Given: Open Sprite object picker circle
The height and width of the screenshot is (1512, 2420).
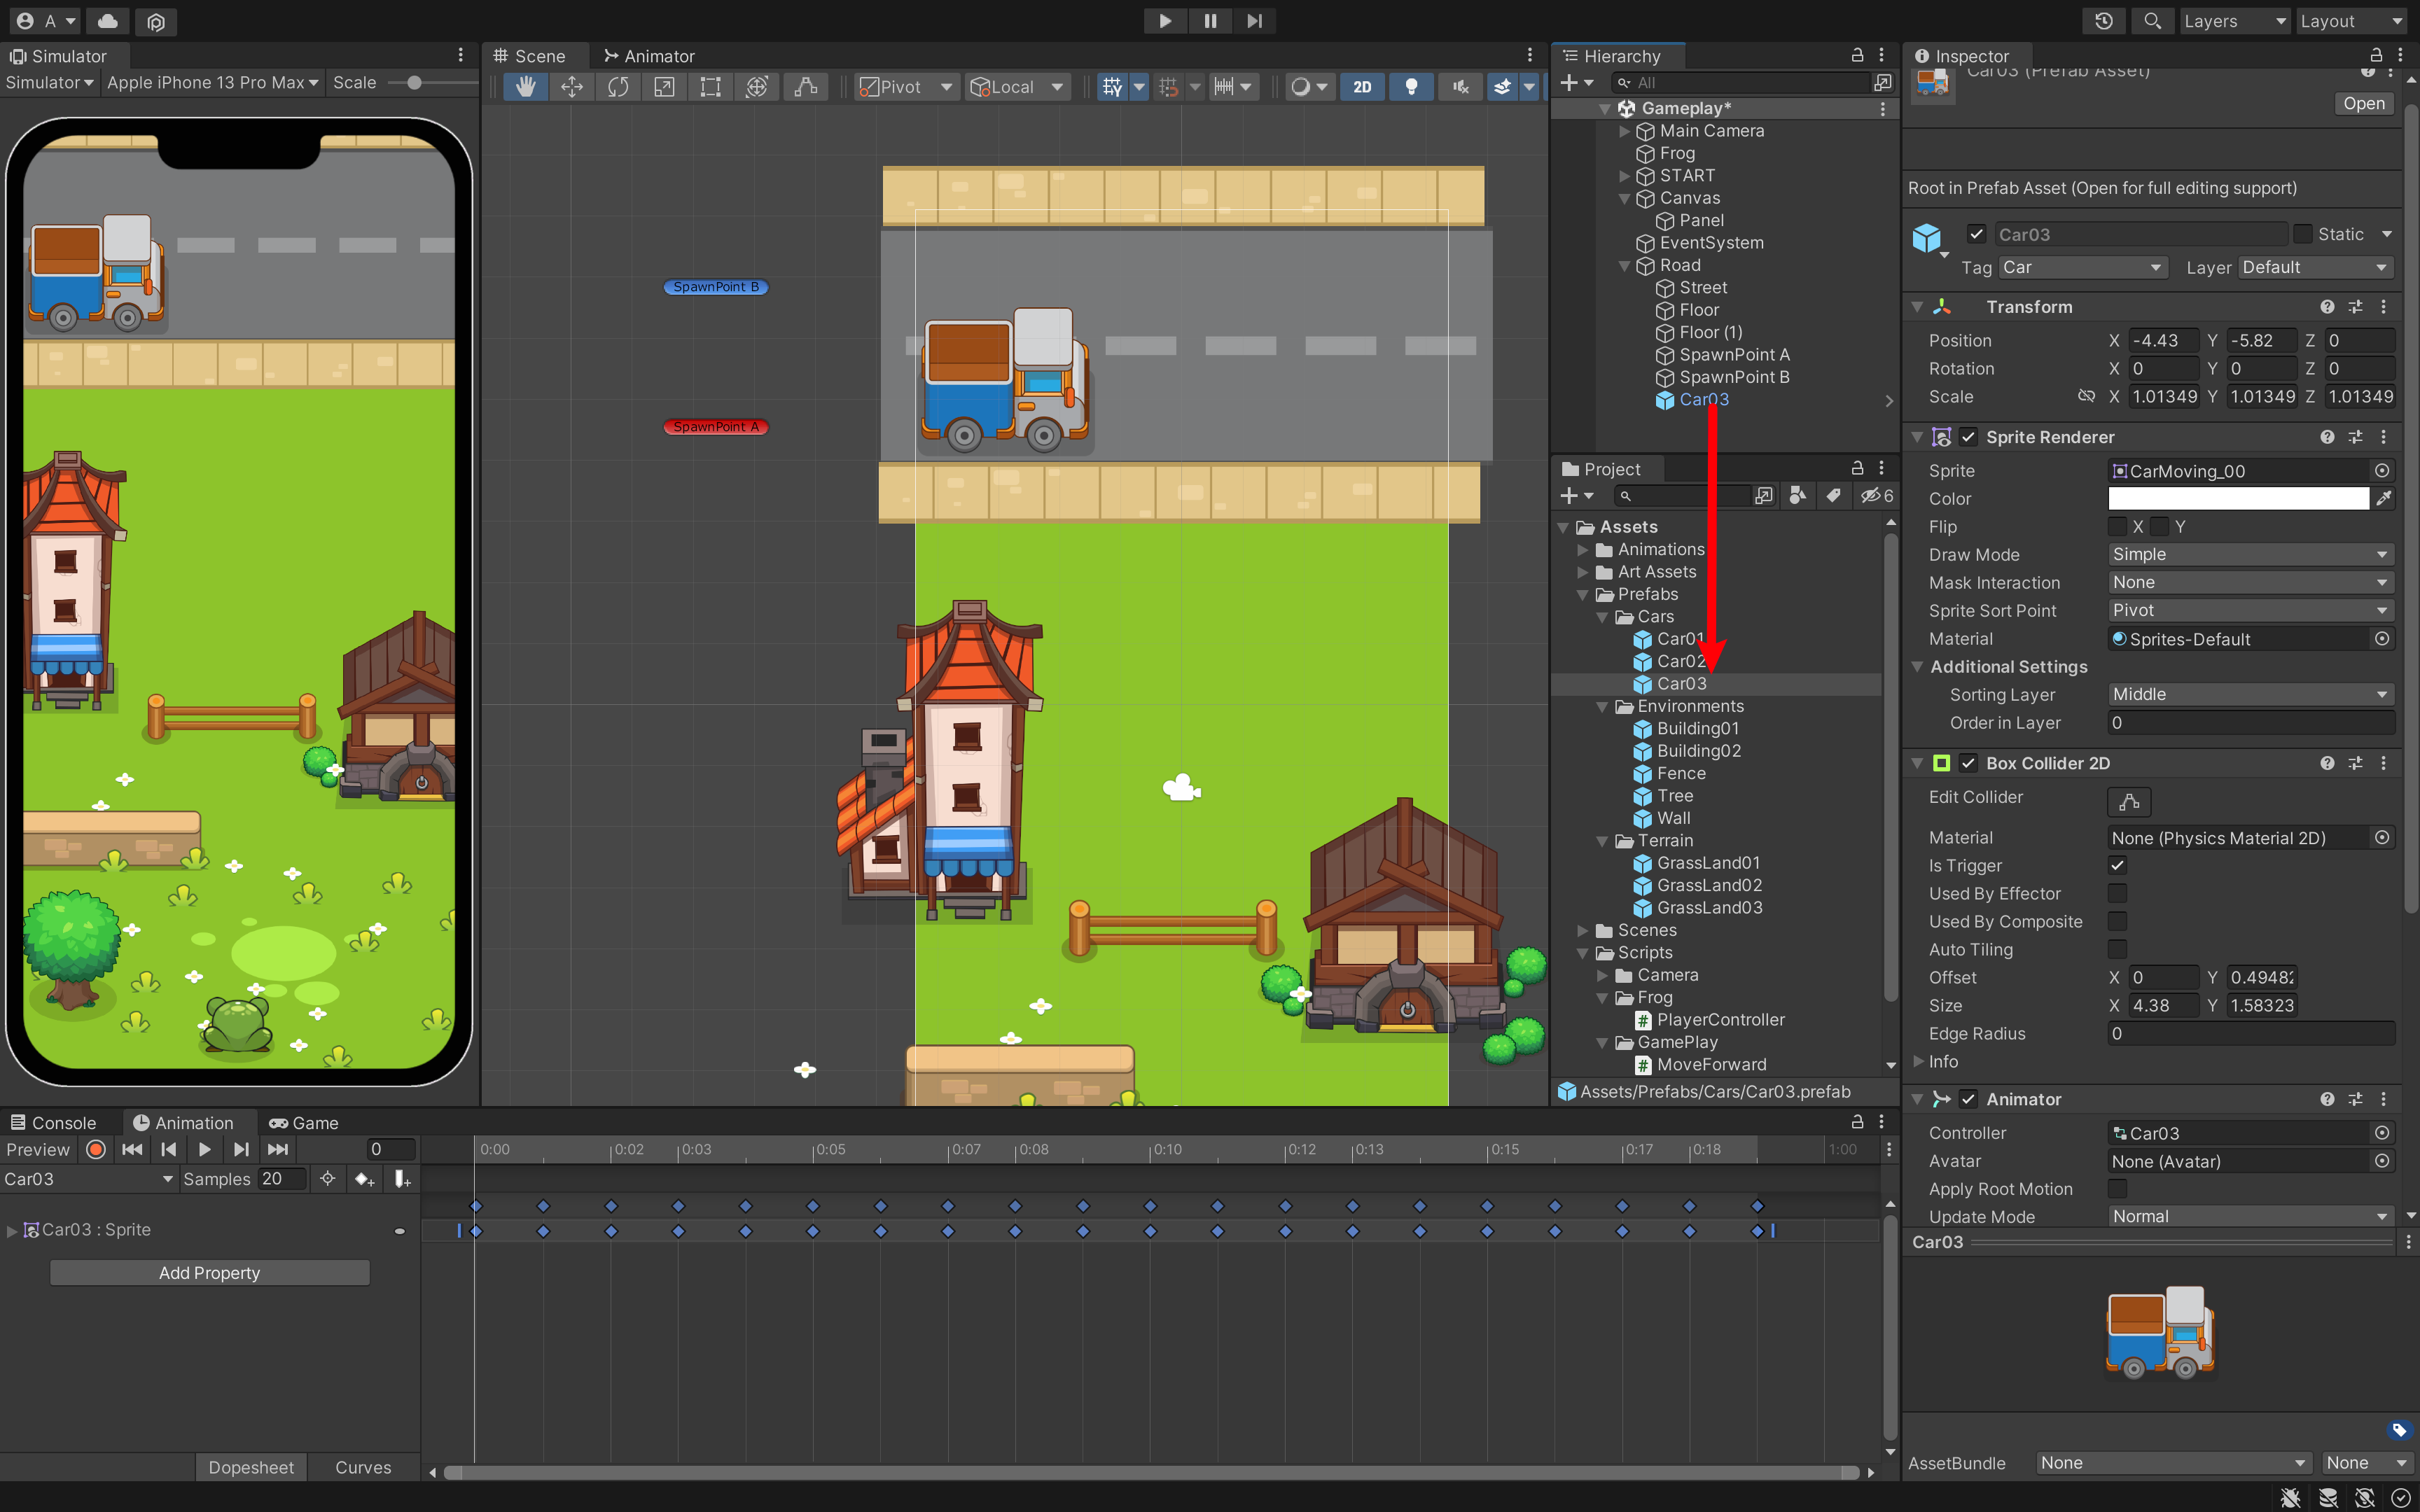Looking at the screenshot, I should pos(2382,470).
